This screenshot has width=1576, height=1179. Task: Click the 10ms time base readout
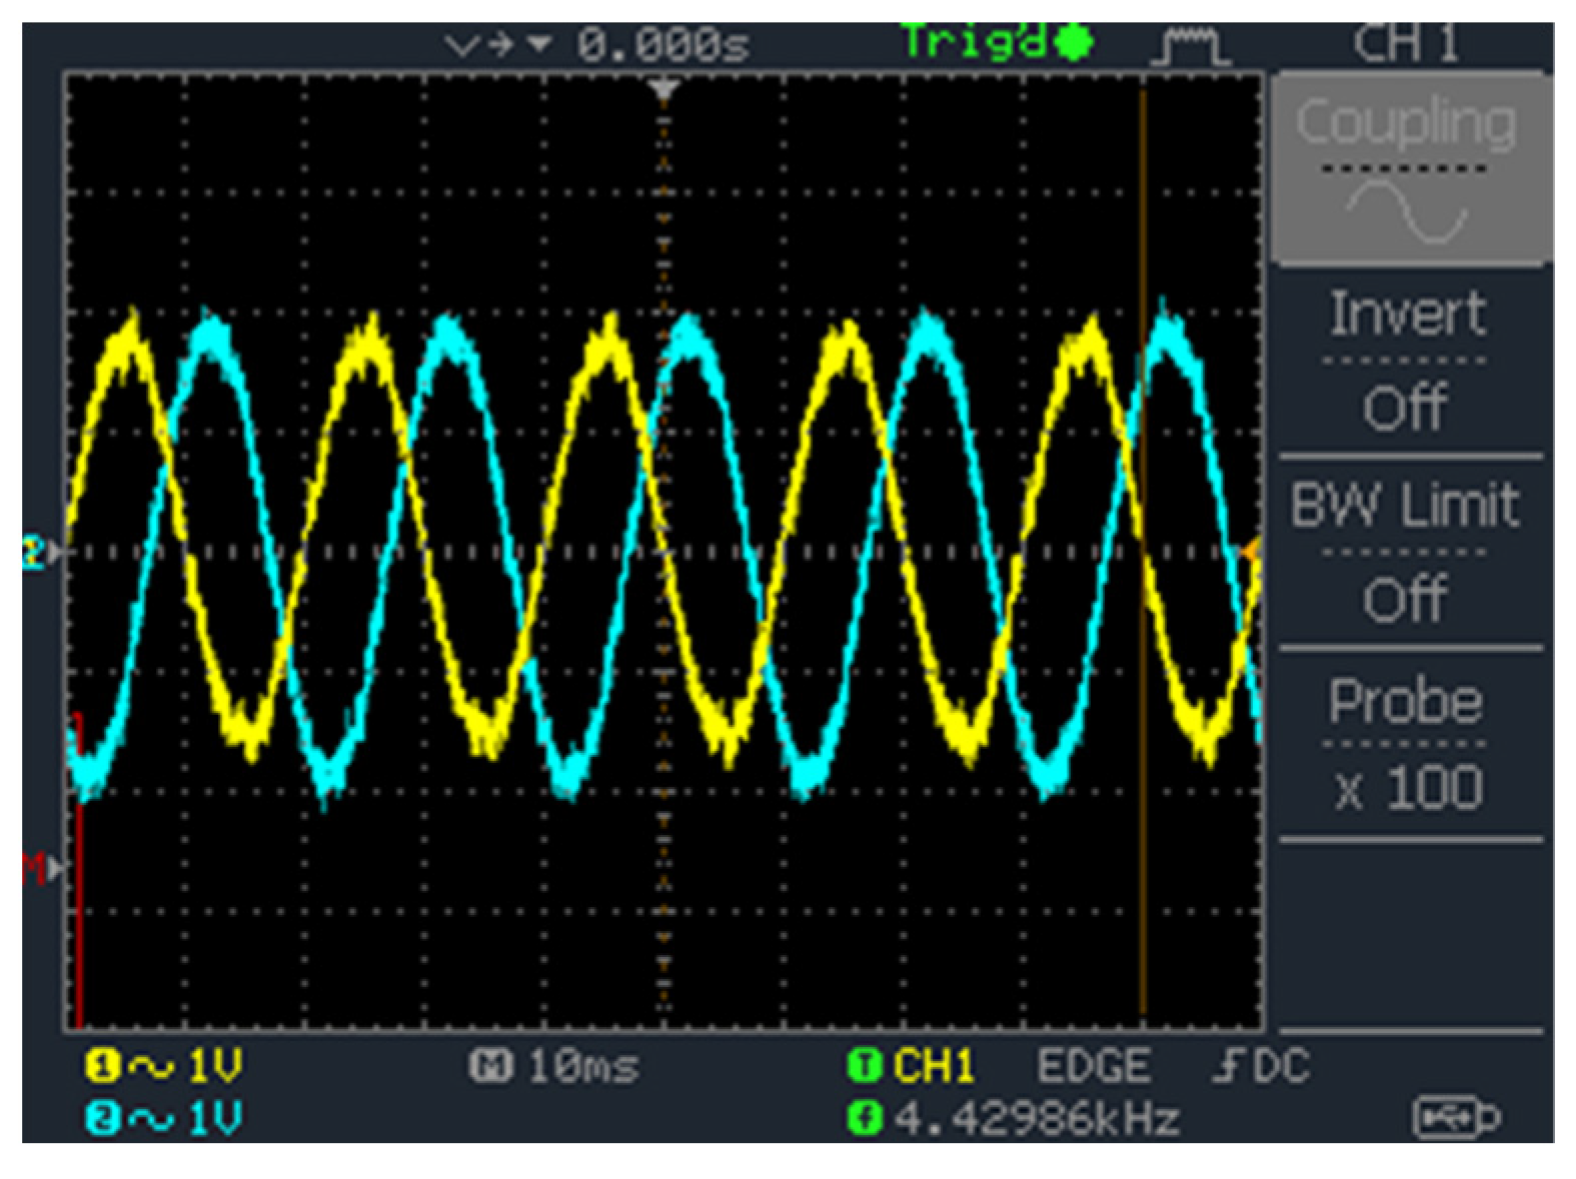pos(583,1066)
